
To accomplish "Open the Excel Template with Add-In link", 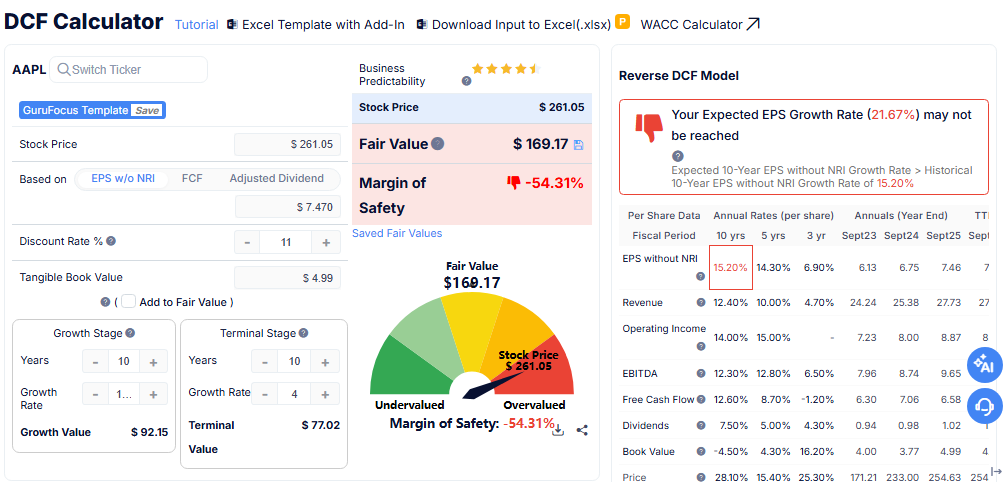I will point(323,24).
